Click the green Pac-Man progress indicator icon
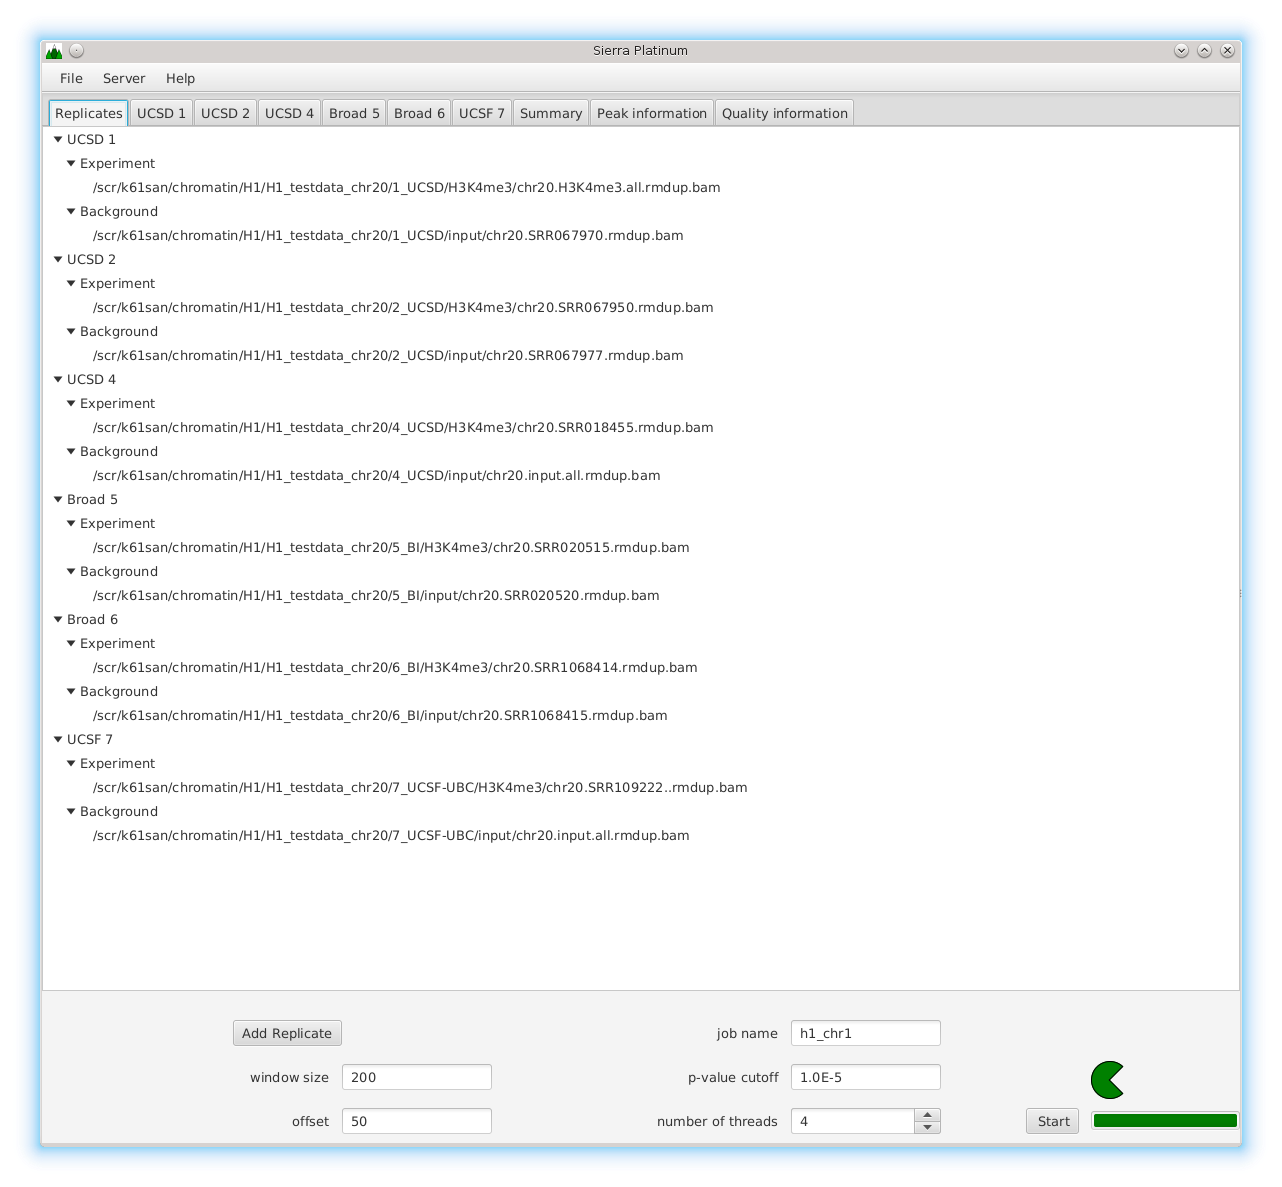The height and width of the screenshot is (1187, 1282). point(1106,1080)
